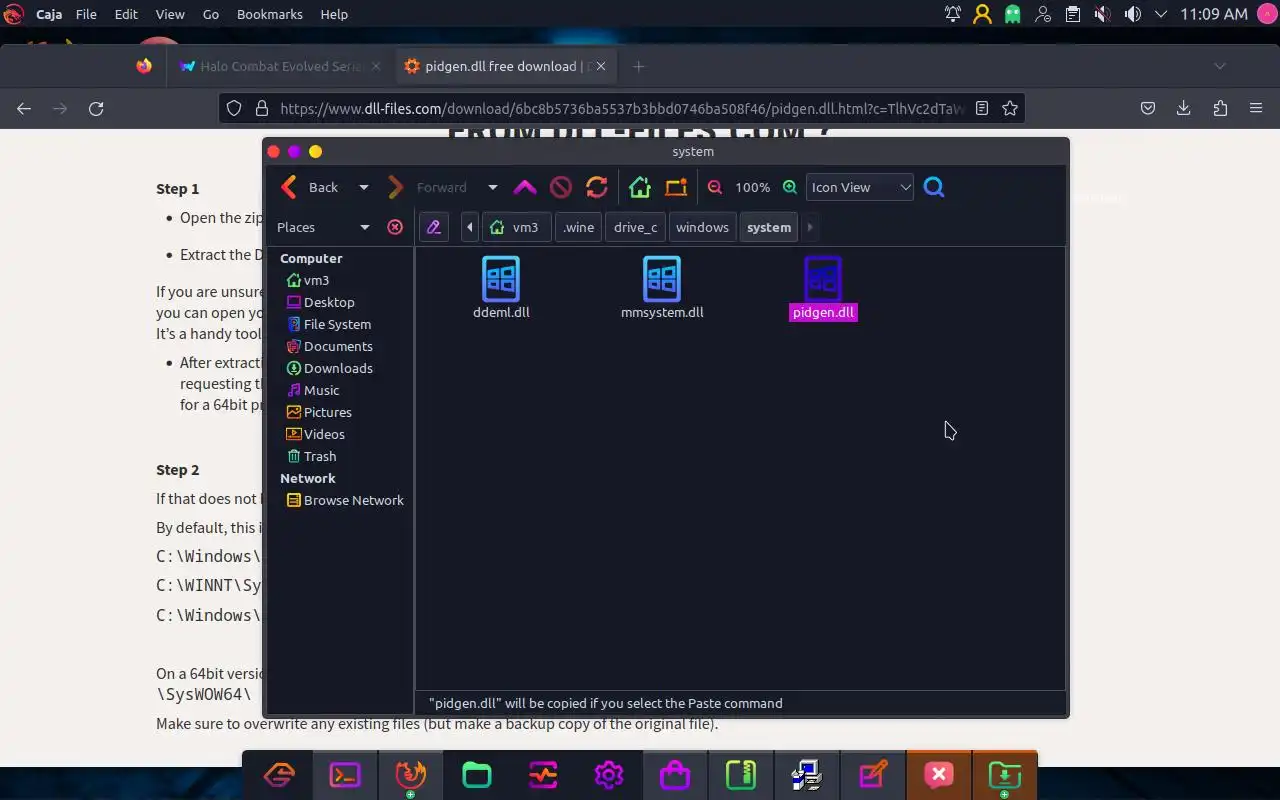Click the Computer icon in Caja toolbar
This screenshot has height=800, width=1280.
tap(676, 187)
